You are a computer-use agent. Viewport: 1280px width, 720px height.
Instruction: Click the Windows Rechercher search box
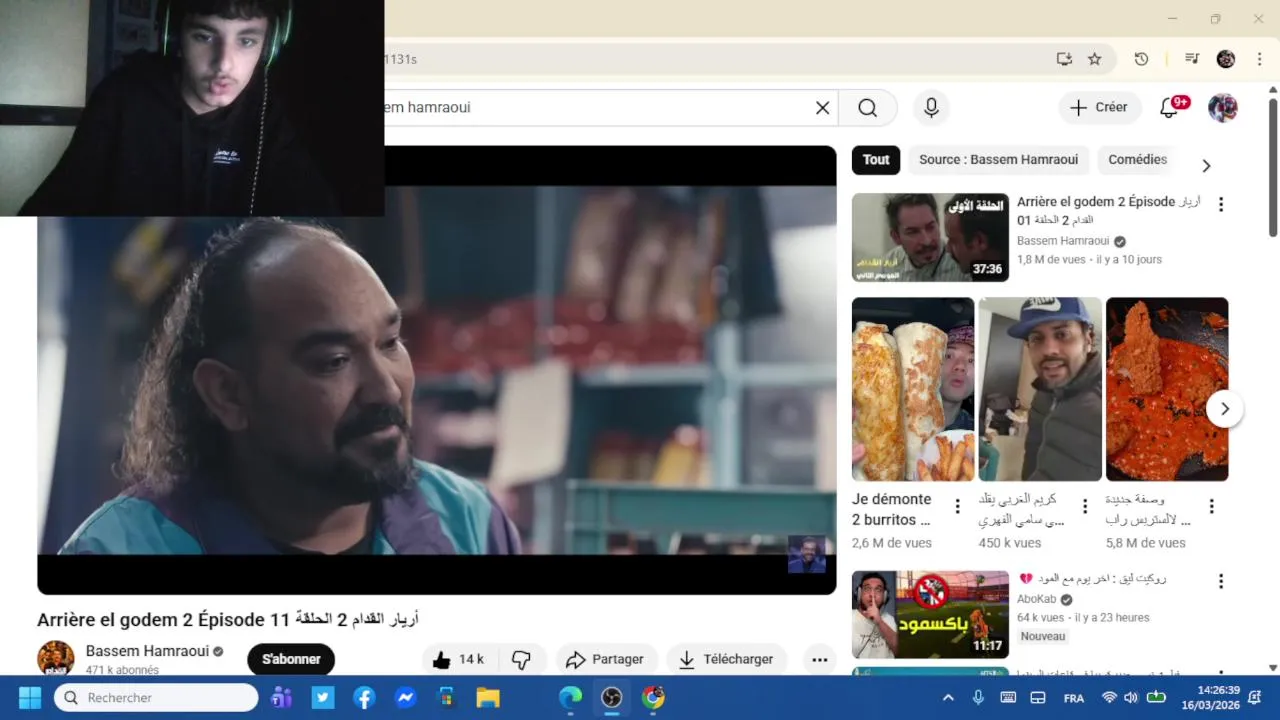click(x=157, y=698)
